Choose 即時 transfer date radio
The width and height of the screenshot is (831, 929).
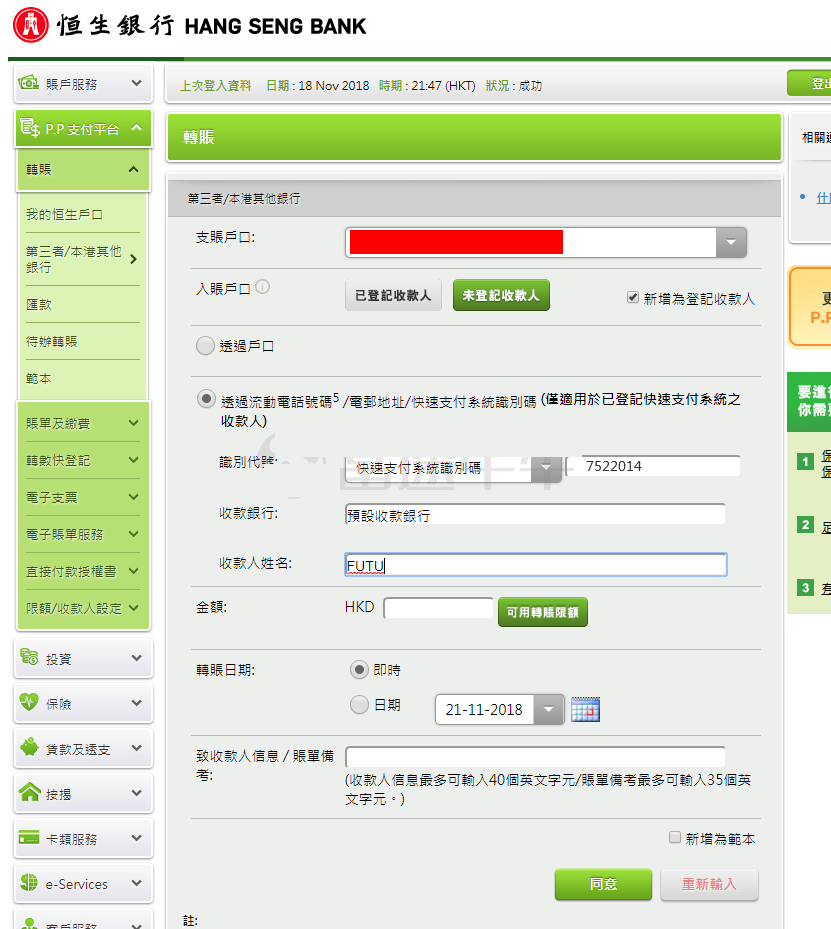[x=359, y=669]
